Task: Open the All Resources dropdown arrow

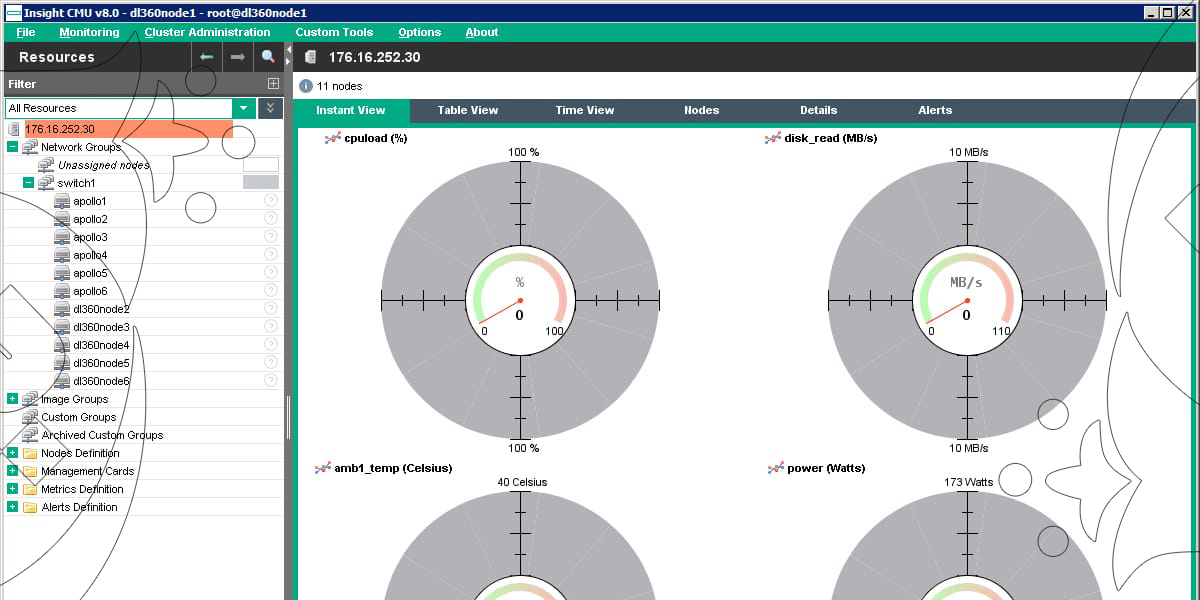Action: pos(244,108)
